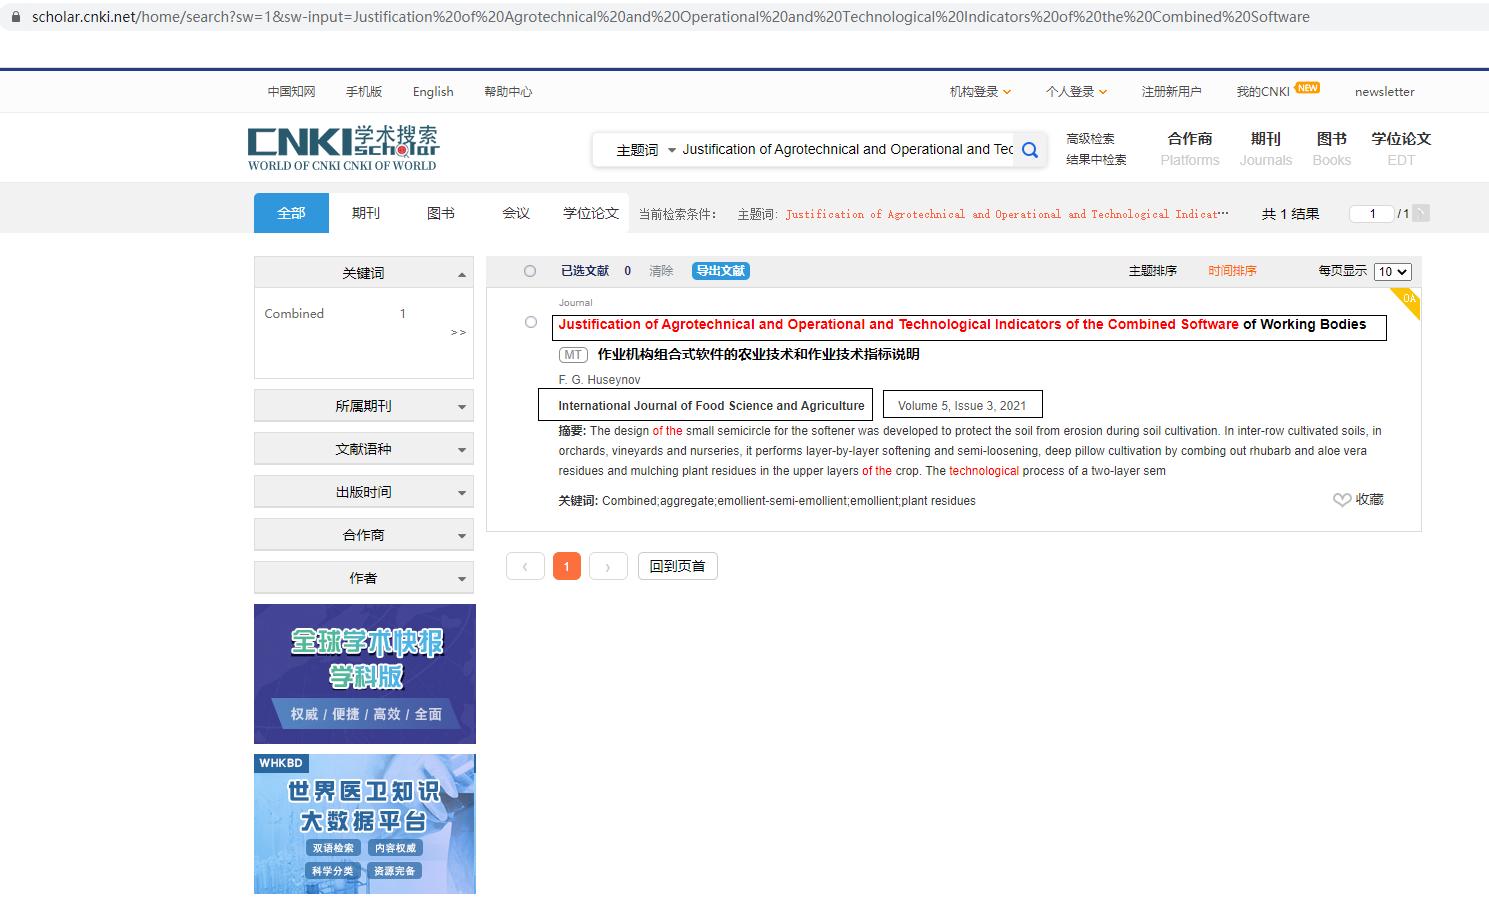The image size is (1489, 905).
Task: Click pagination page 1 button
Action: 567,567
